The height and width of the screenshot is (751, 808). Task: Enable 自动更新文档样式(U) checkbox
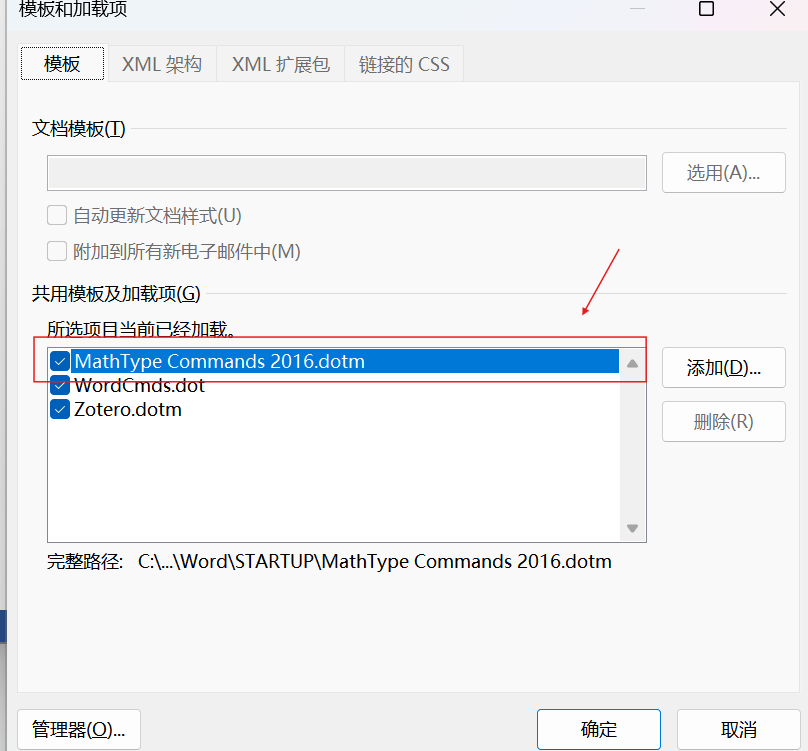pyautogui.click(x=57, y=215)
